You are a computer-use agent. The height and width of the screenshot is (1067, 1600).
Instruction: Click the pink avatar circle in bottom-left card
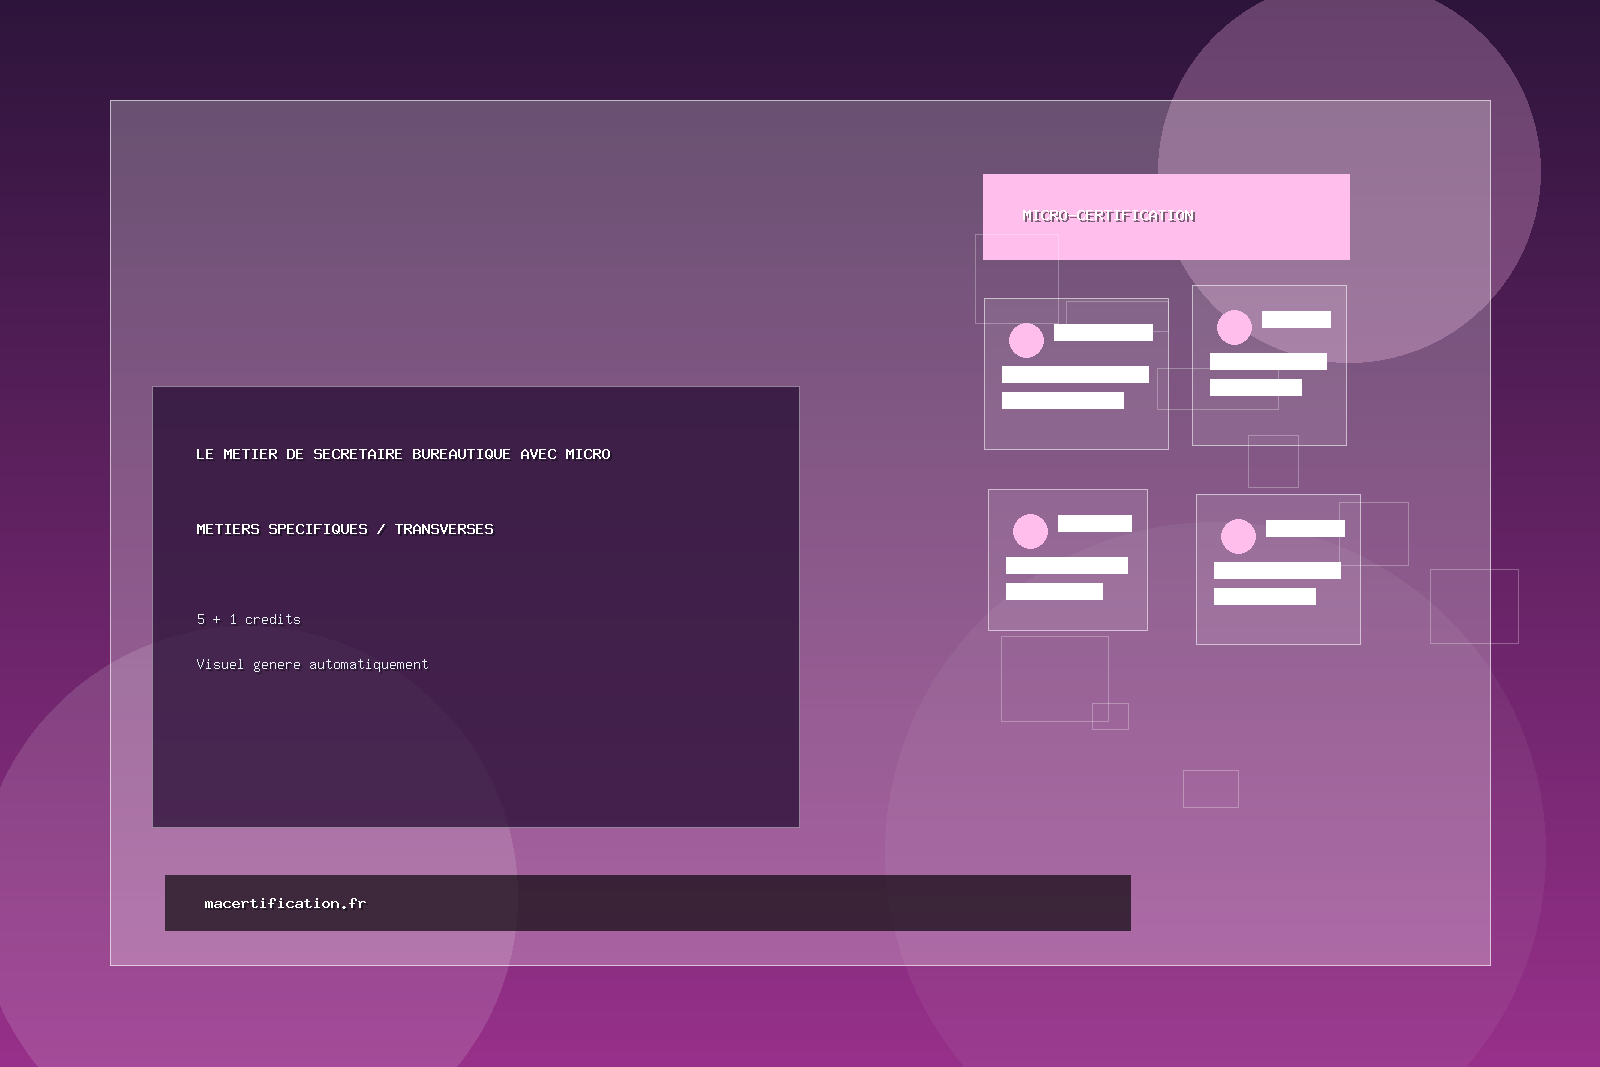pyautogui.click(x=1030, y=531)
